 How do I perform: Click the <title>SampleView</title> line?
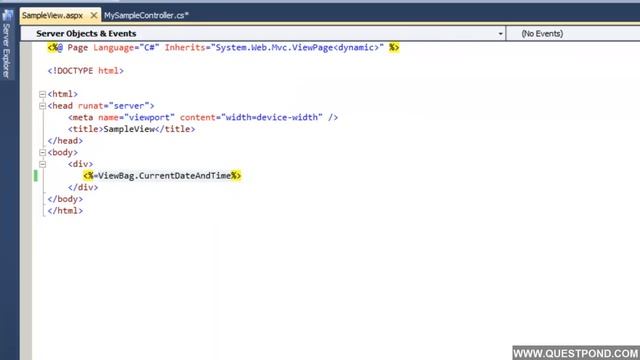131,129
